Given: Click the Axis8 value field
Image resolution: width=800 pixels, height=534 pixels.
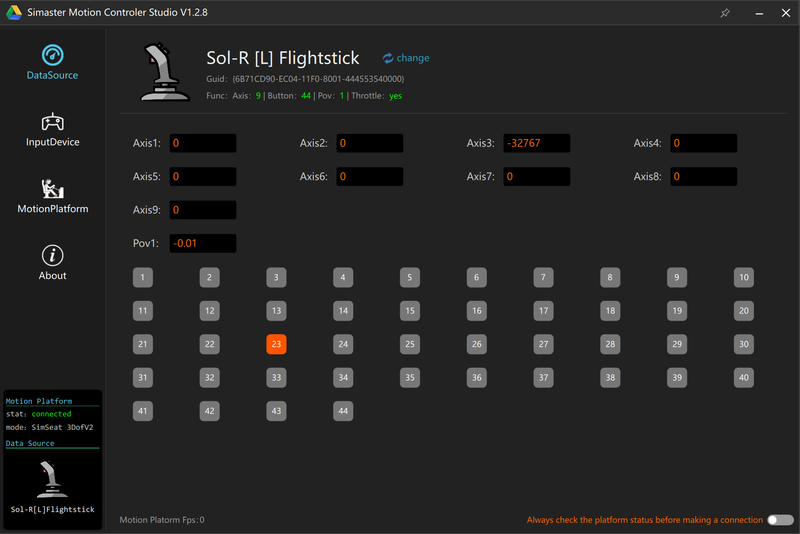Looking at the screenshot, I should pos(703,176).
